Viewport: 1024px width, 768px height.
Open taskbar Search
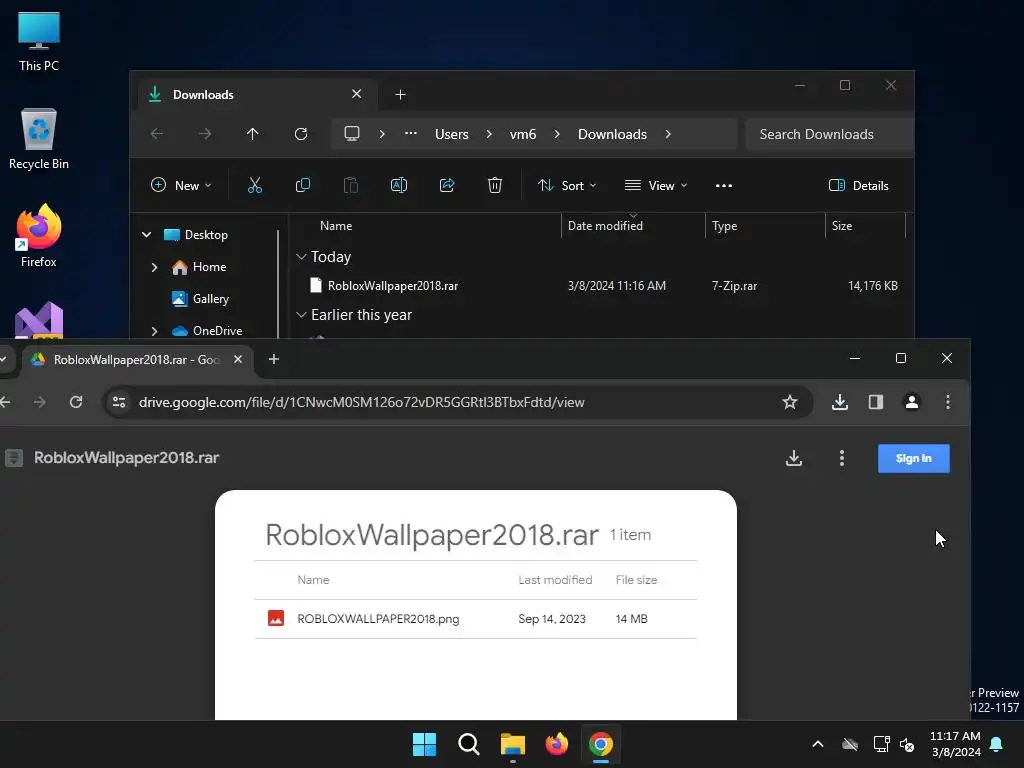[x=468, y=744]
